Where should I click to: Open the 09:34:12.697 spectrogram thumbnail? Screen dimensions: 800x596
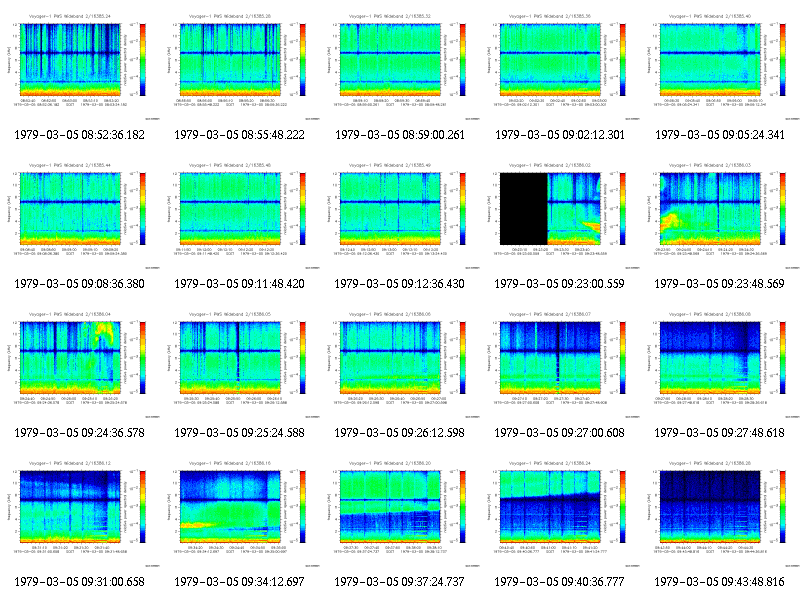[240, 513]
